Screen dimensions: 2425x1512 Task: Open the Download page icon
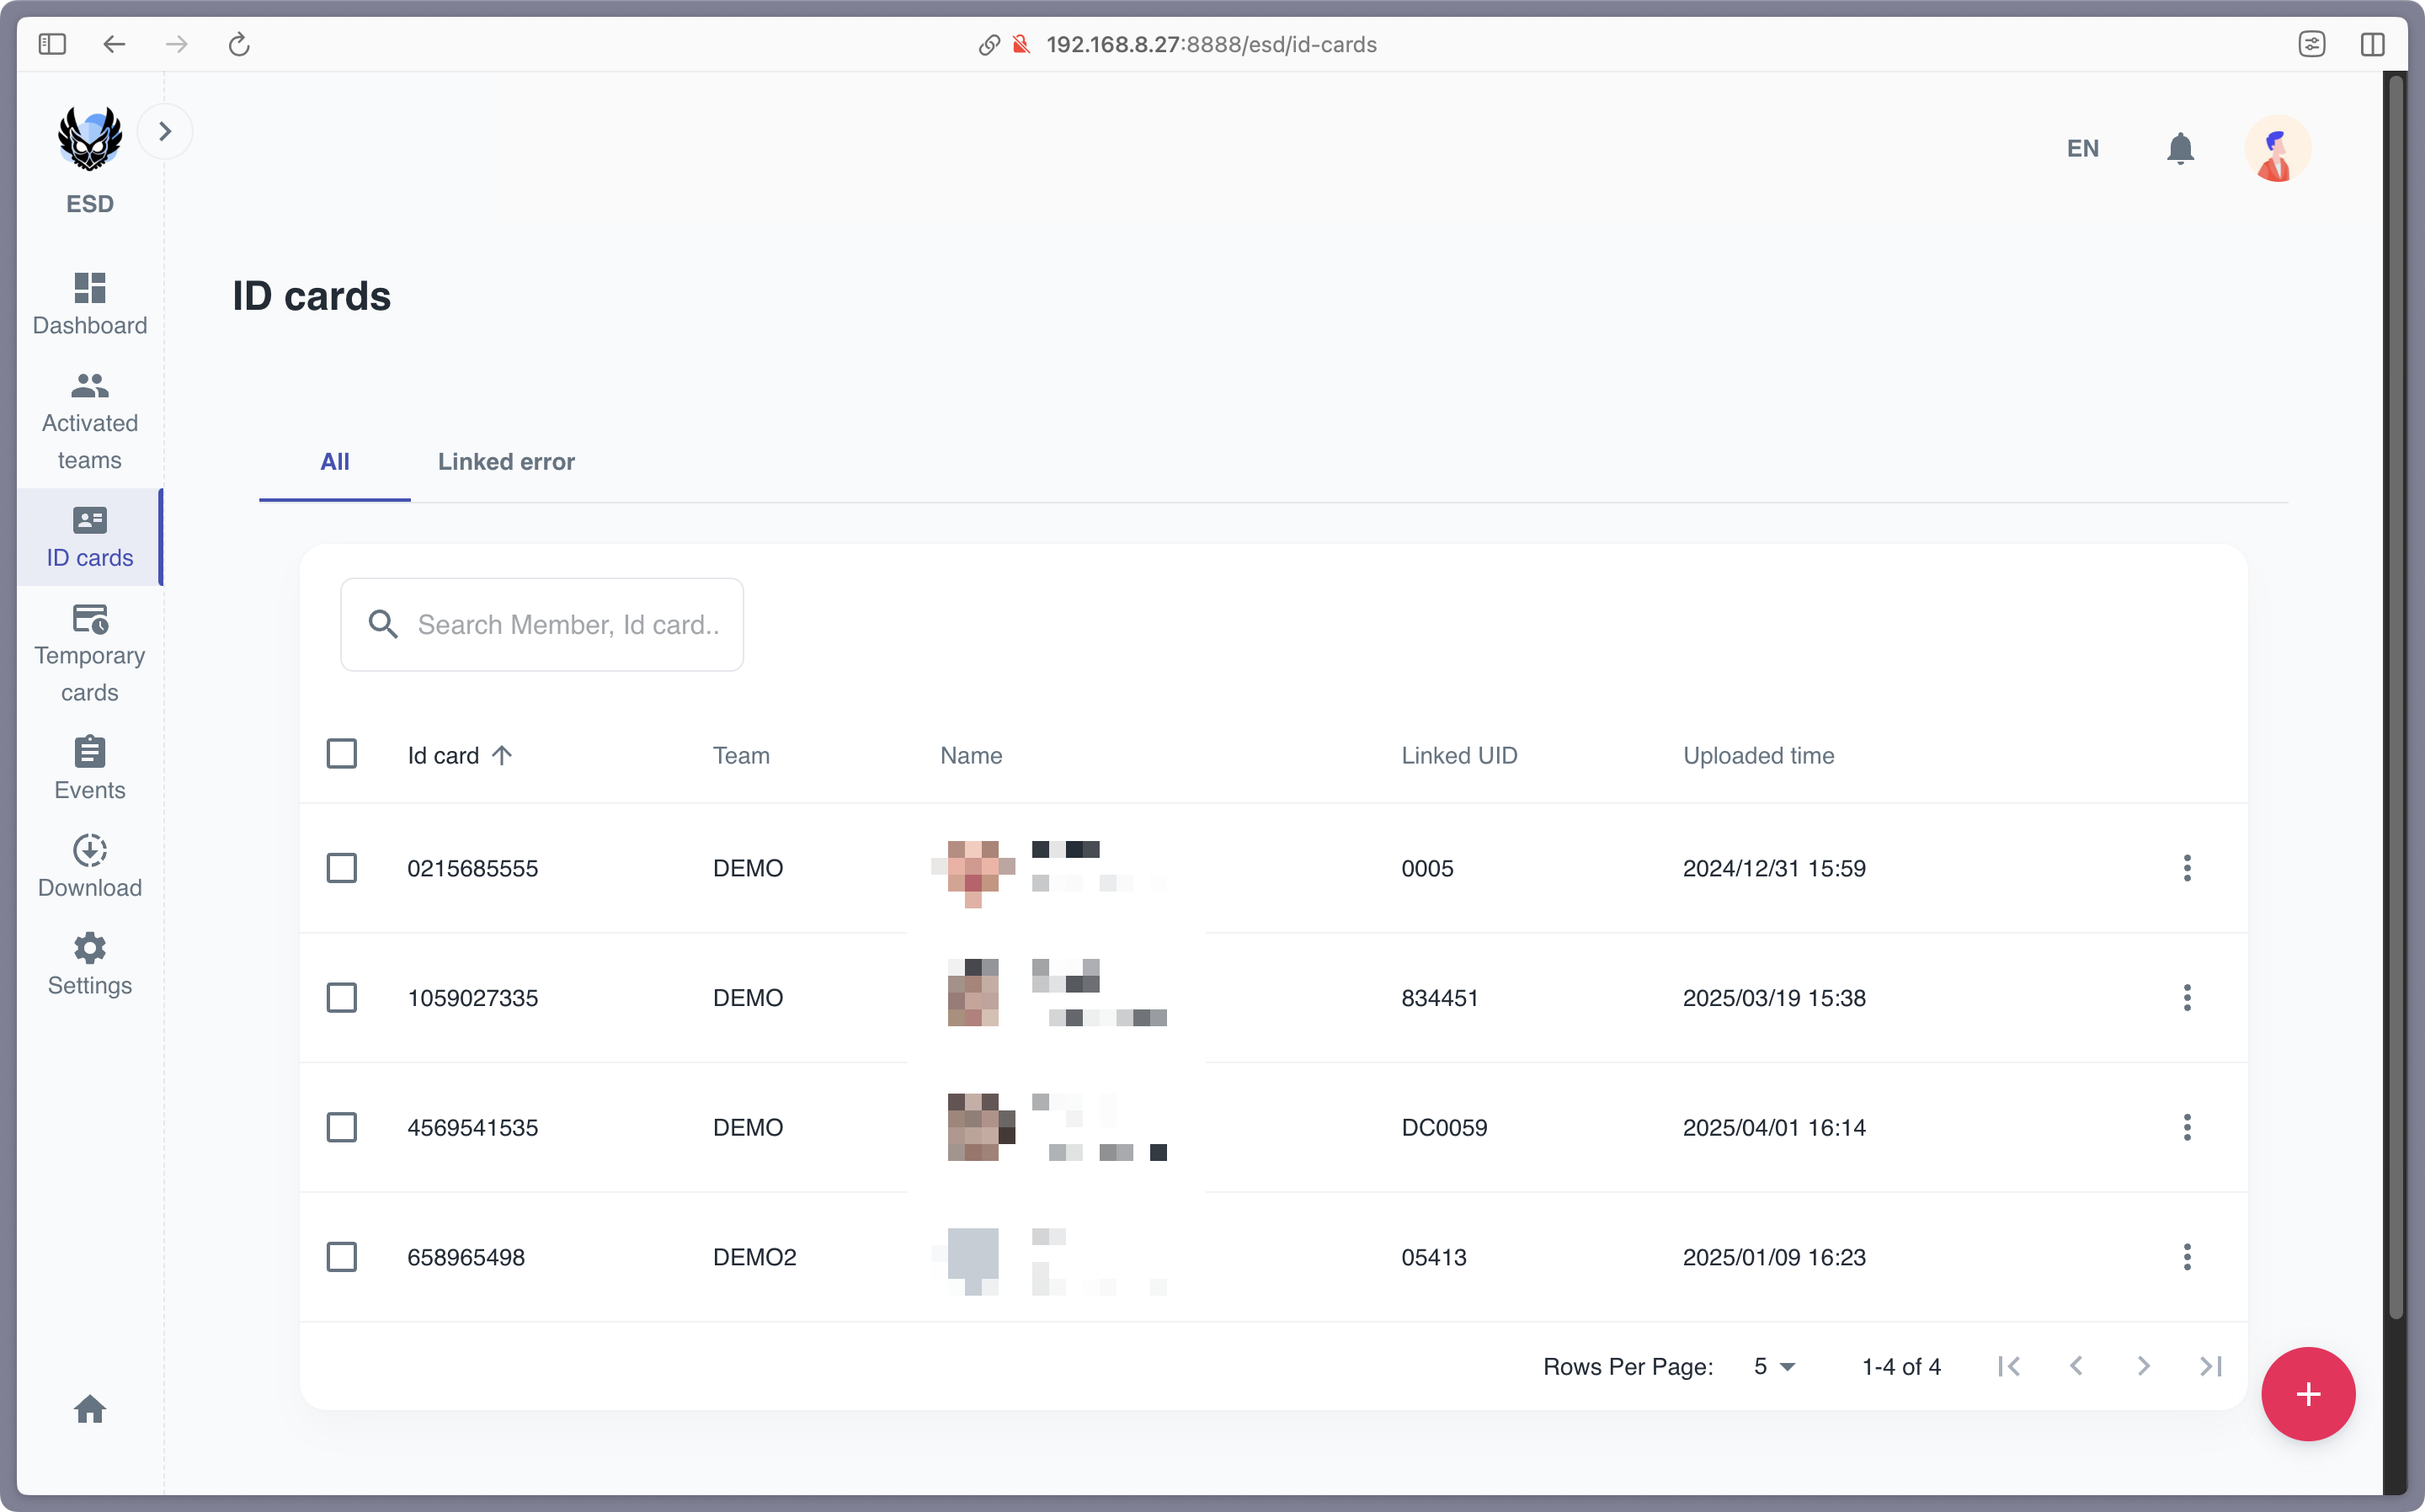(x=90, y=850)
